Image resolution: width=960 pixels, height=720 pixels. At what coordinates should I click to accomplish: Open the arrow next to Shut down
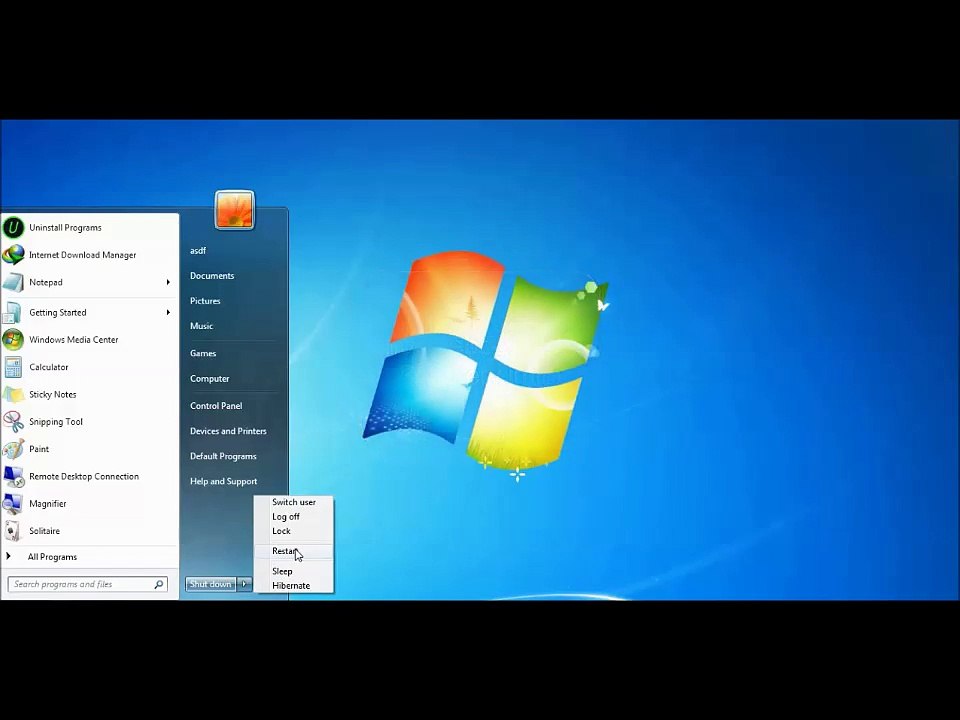point(244,584)
